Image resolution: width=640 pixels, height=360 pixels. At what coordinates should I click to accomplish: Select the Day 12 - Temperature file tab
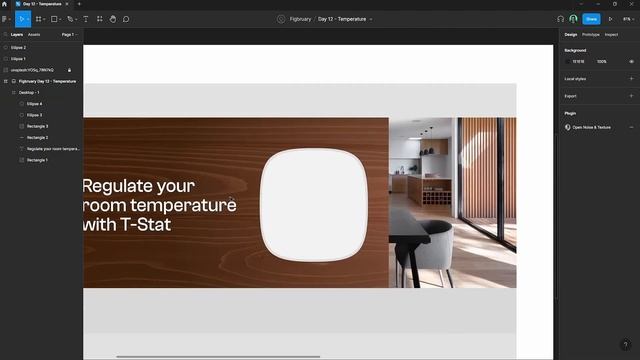pyautogui.click(x=42, y=4)
